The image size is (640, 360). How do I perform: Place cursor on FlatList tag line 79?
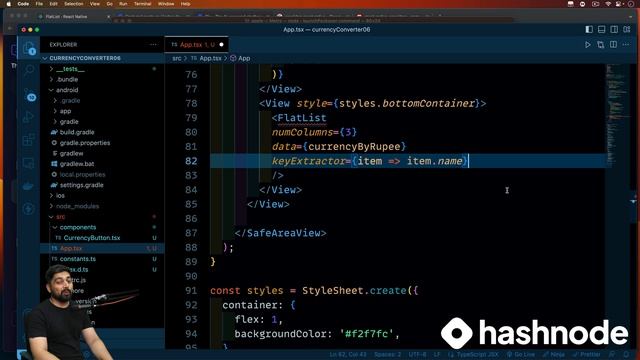click(x=302, y=118)
